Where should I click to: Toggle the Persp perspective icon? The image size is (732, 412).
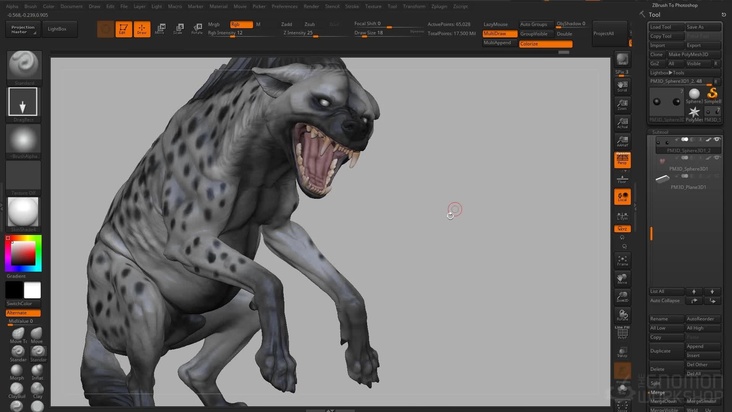pyautogui.click(x=622, y=160)
